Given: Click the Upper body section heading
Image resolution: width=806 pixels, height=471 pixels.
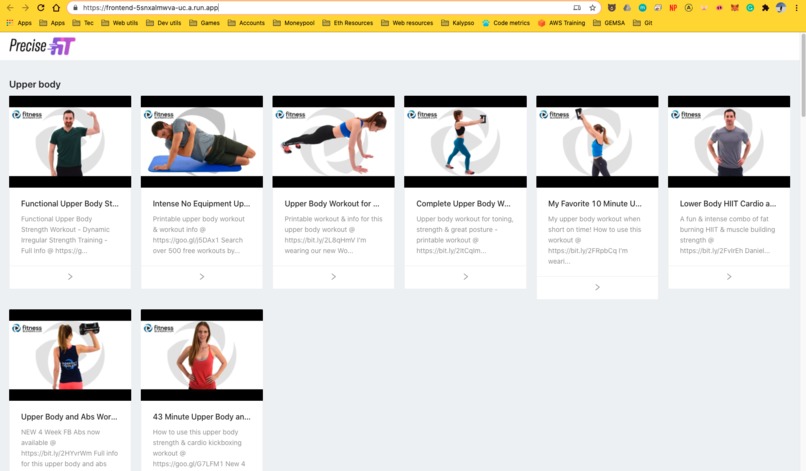Looking at the screenshot, I should (x=35, y=84).
